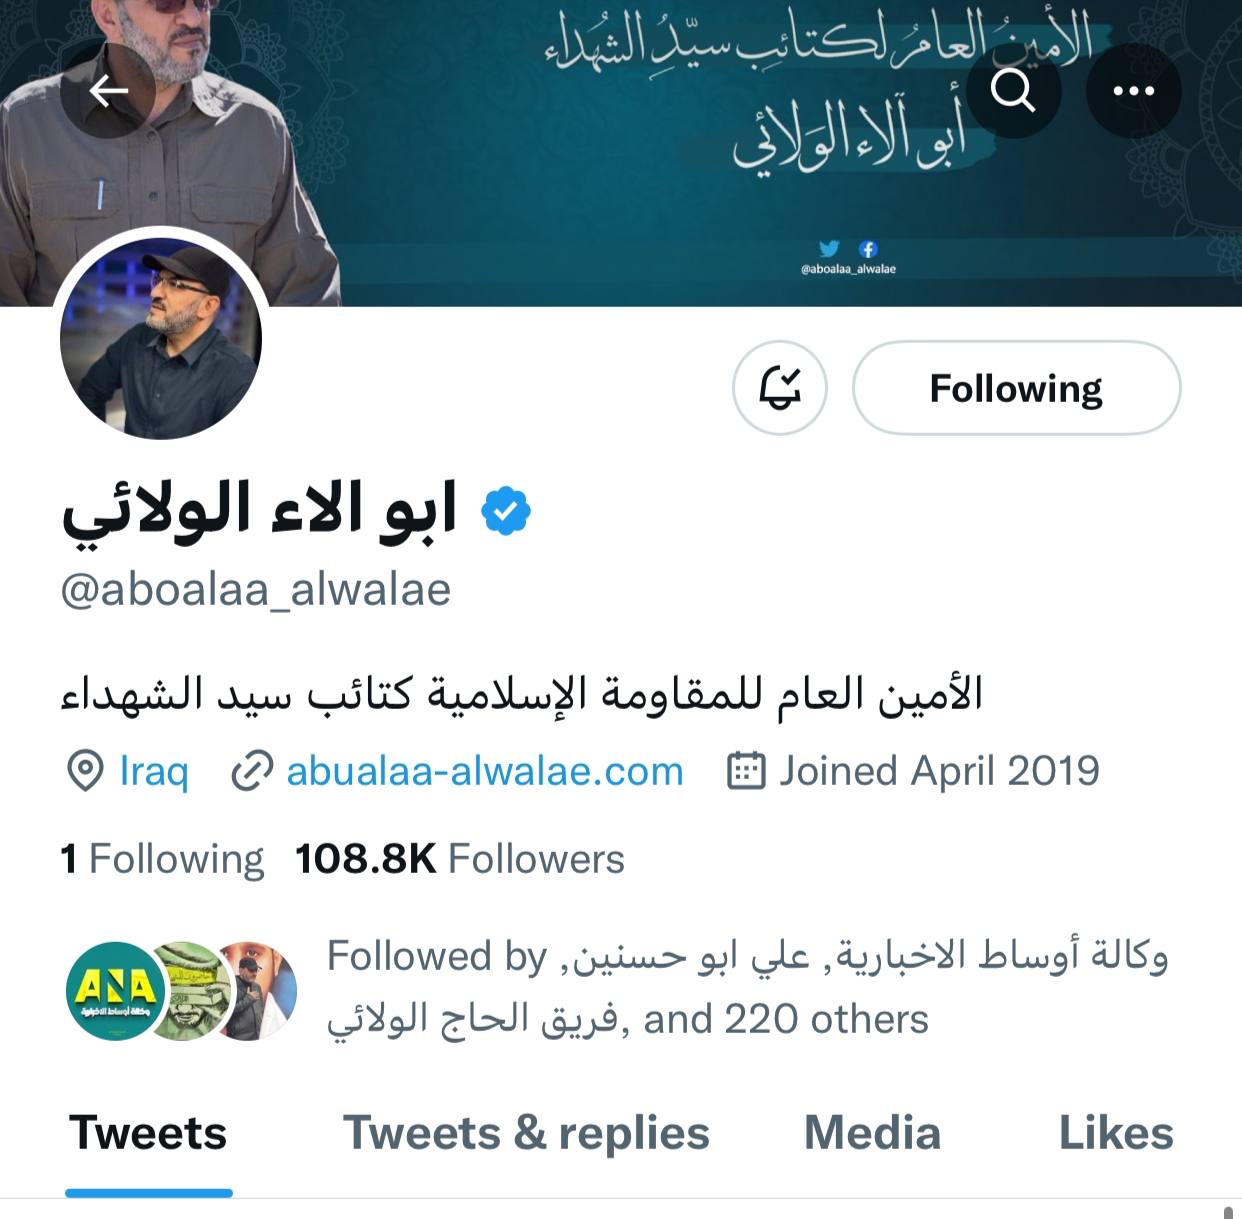The image size is (1242, 1219).
Task: Click the Following button to unfollow
Action: click(1016, 388)
